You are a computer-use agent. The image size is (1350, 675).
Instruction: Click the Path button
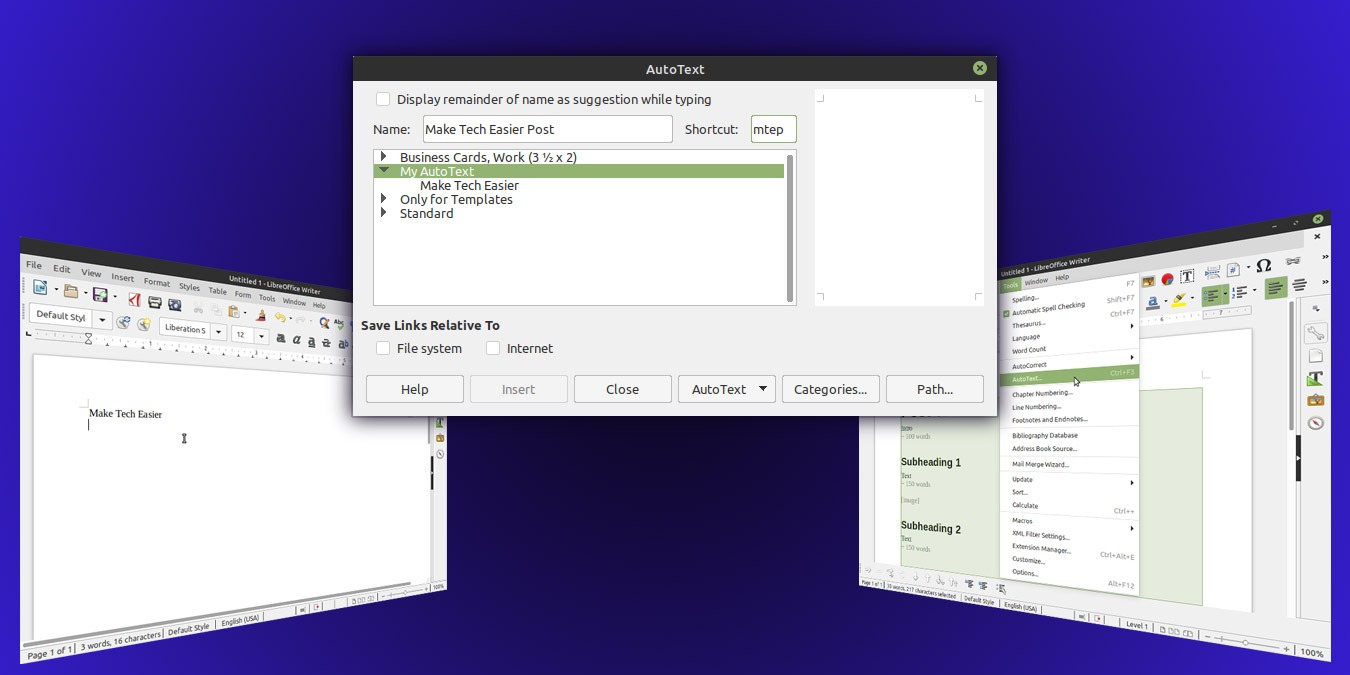click(934, 389)
